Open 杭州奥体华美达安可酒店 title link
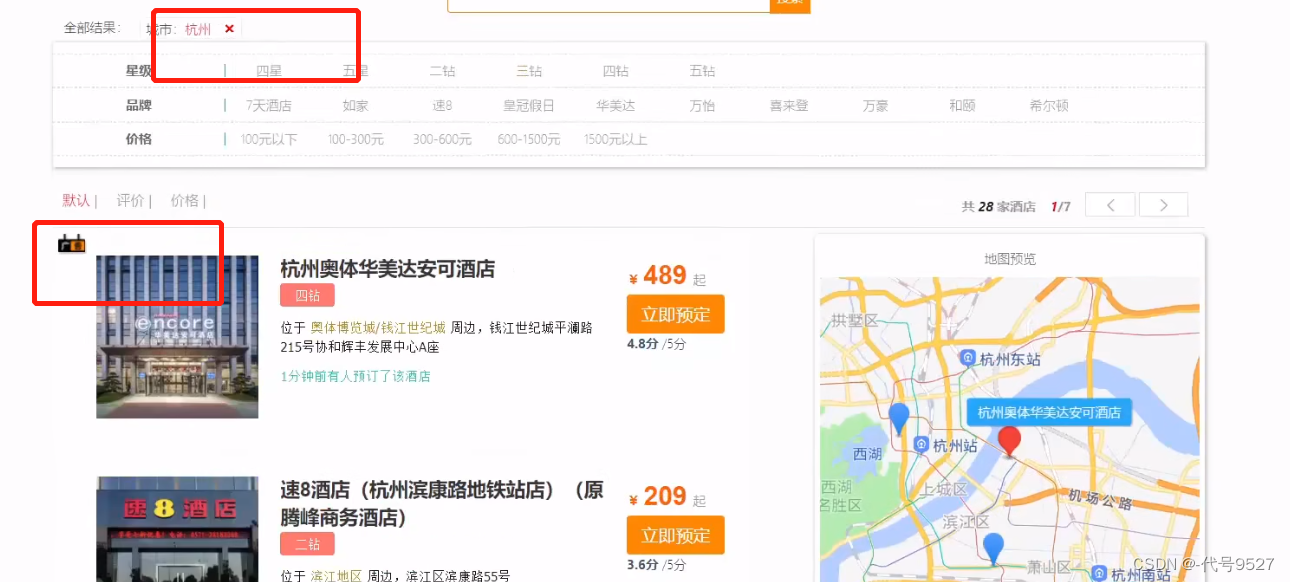Viewport: 1290px width, 582px height. point(387,269)
